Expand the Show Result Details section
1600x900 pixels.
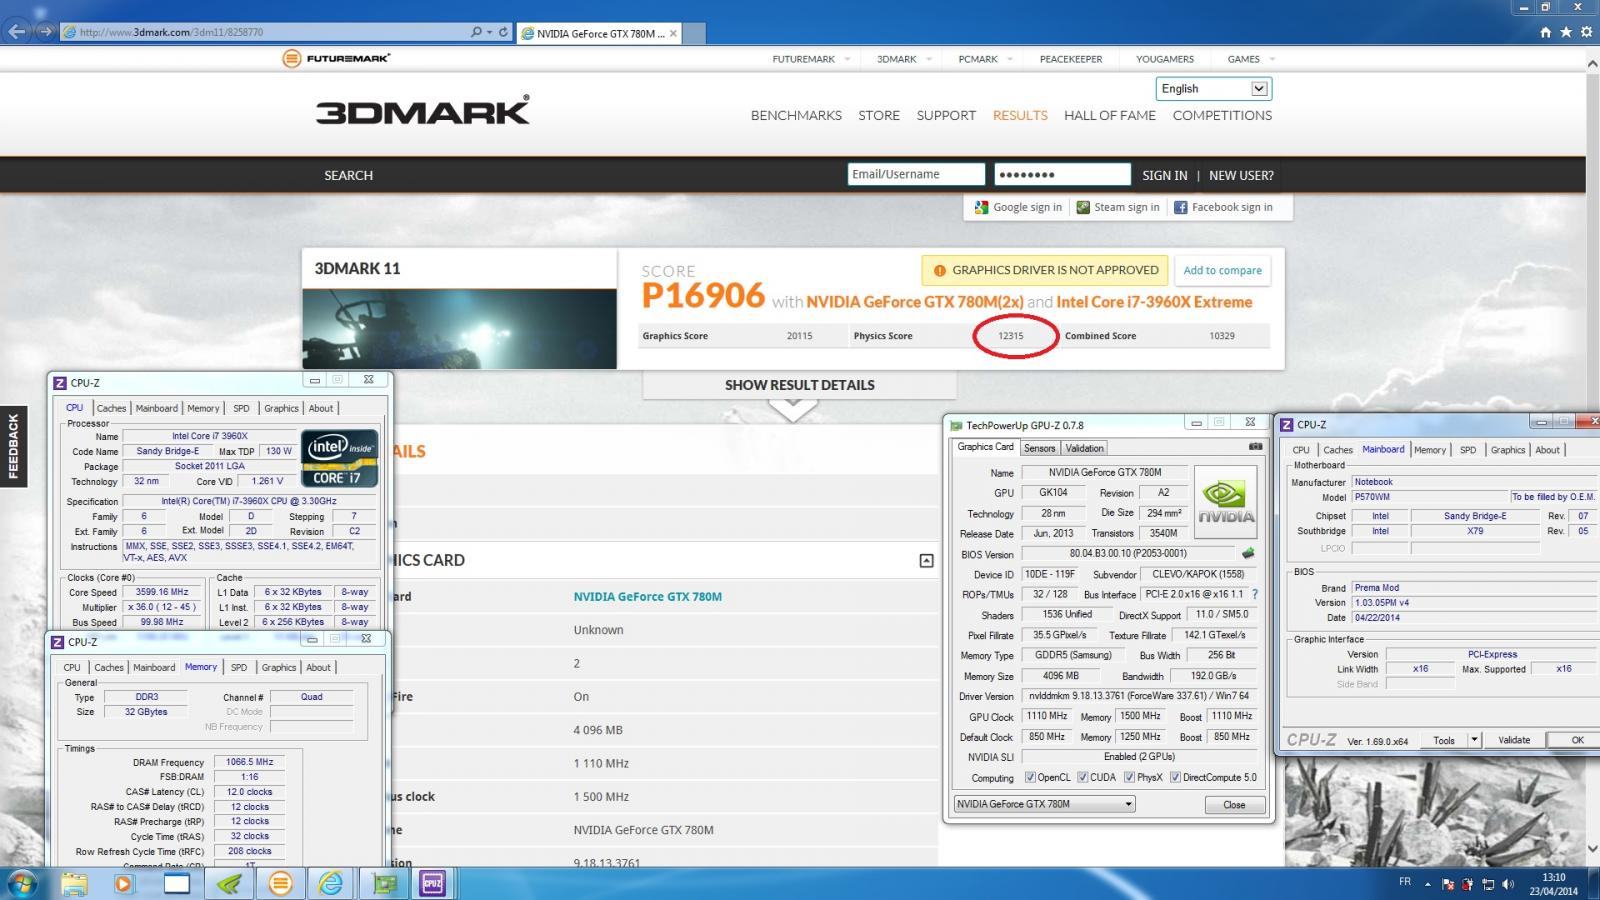click(799, 385)
